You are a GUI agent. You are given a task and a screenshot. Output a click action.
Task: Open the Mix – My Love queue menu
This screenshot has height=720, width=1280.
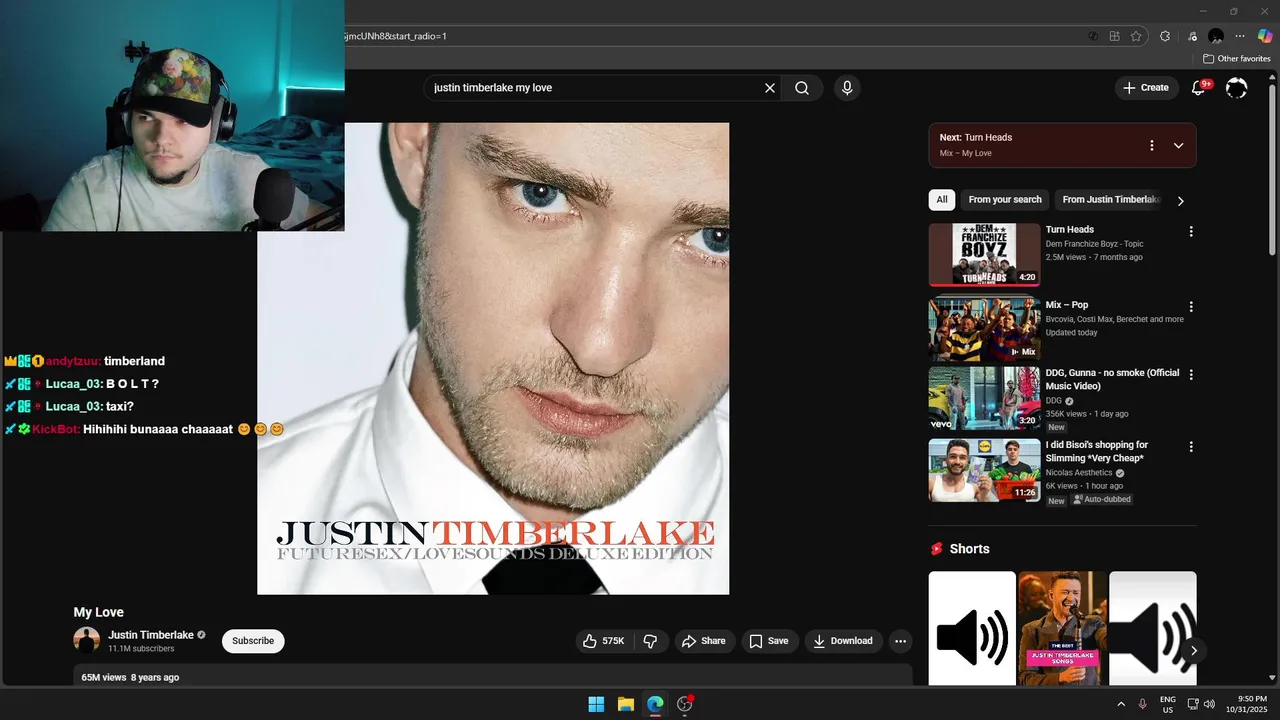click(x=1151, y=145)
